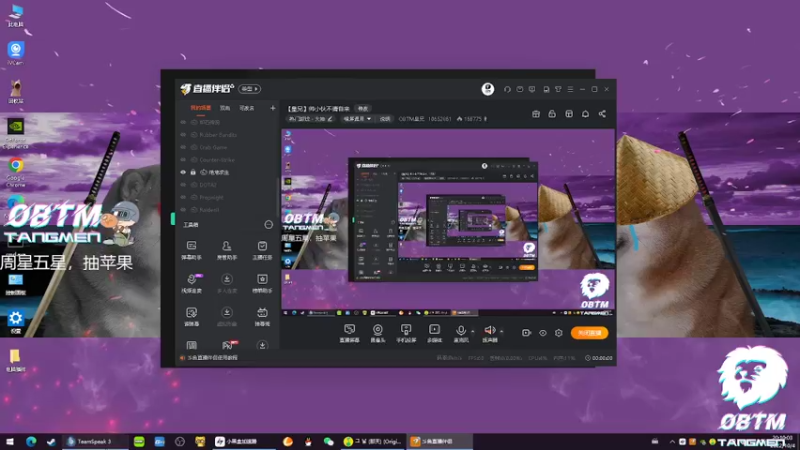800x450 pixels.
Task: Open the hamburger main menu
Action: 570,89
